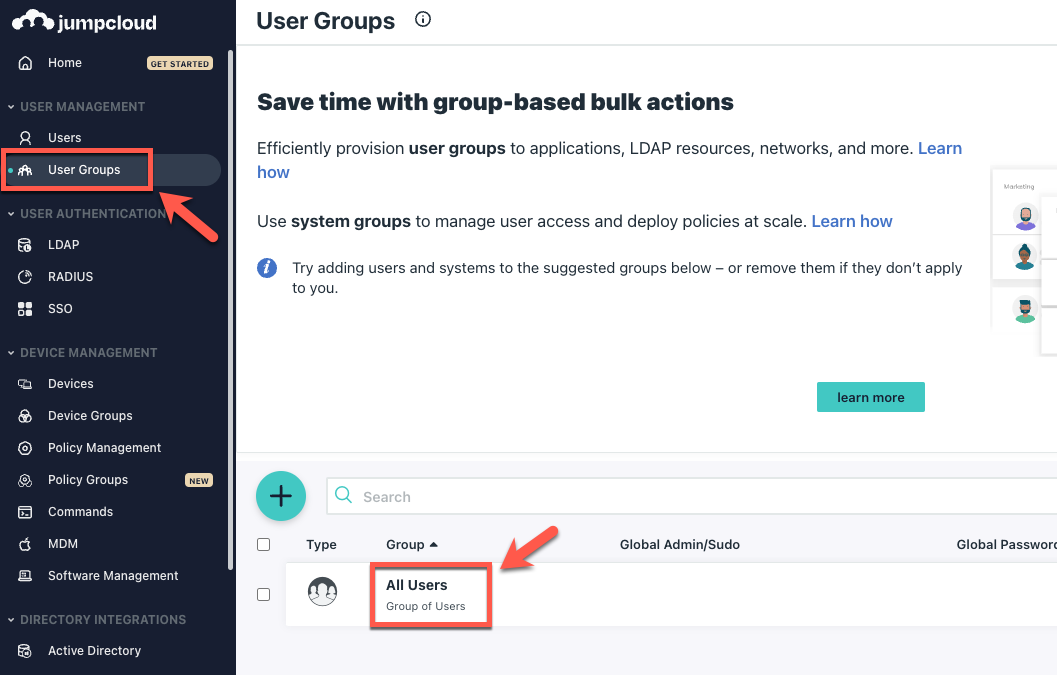
Task: Click the magnifier icon in search bar
Action: point(343,495)
